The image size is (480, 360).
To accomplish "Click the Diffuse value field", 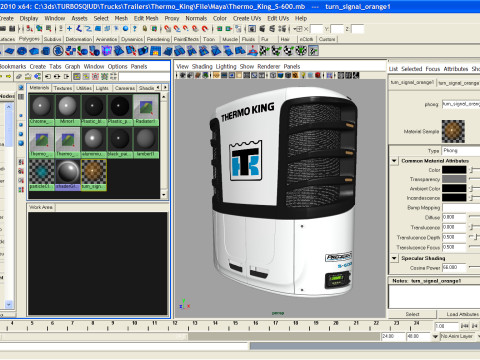I will [454, 217].
